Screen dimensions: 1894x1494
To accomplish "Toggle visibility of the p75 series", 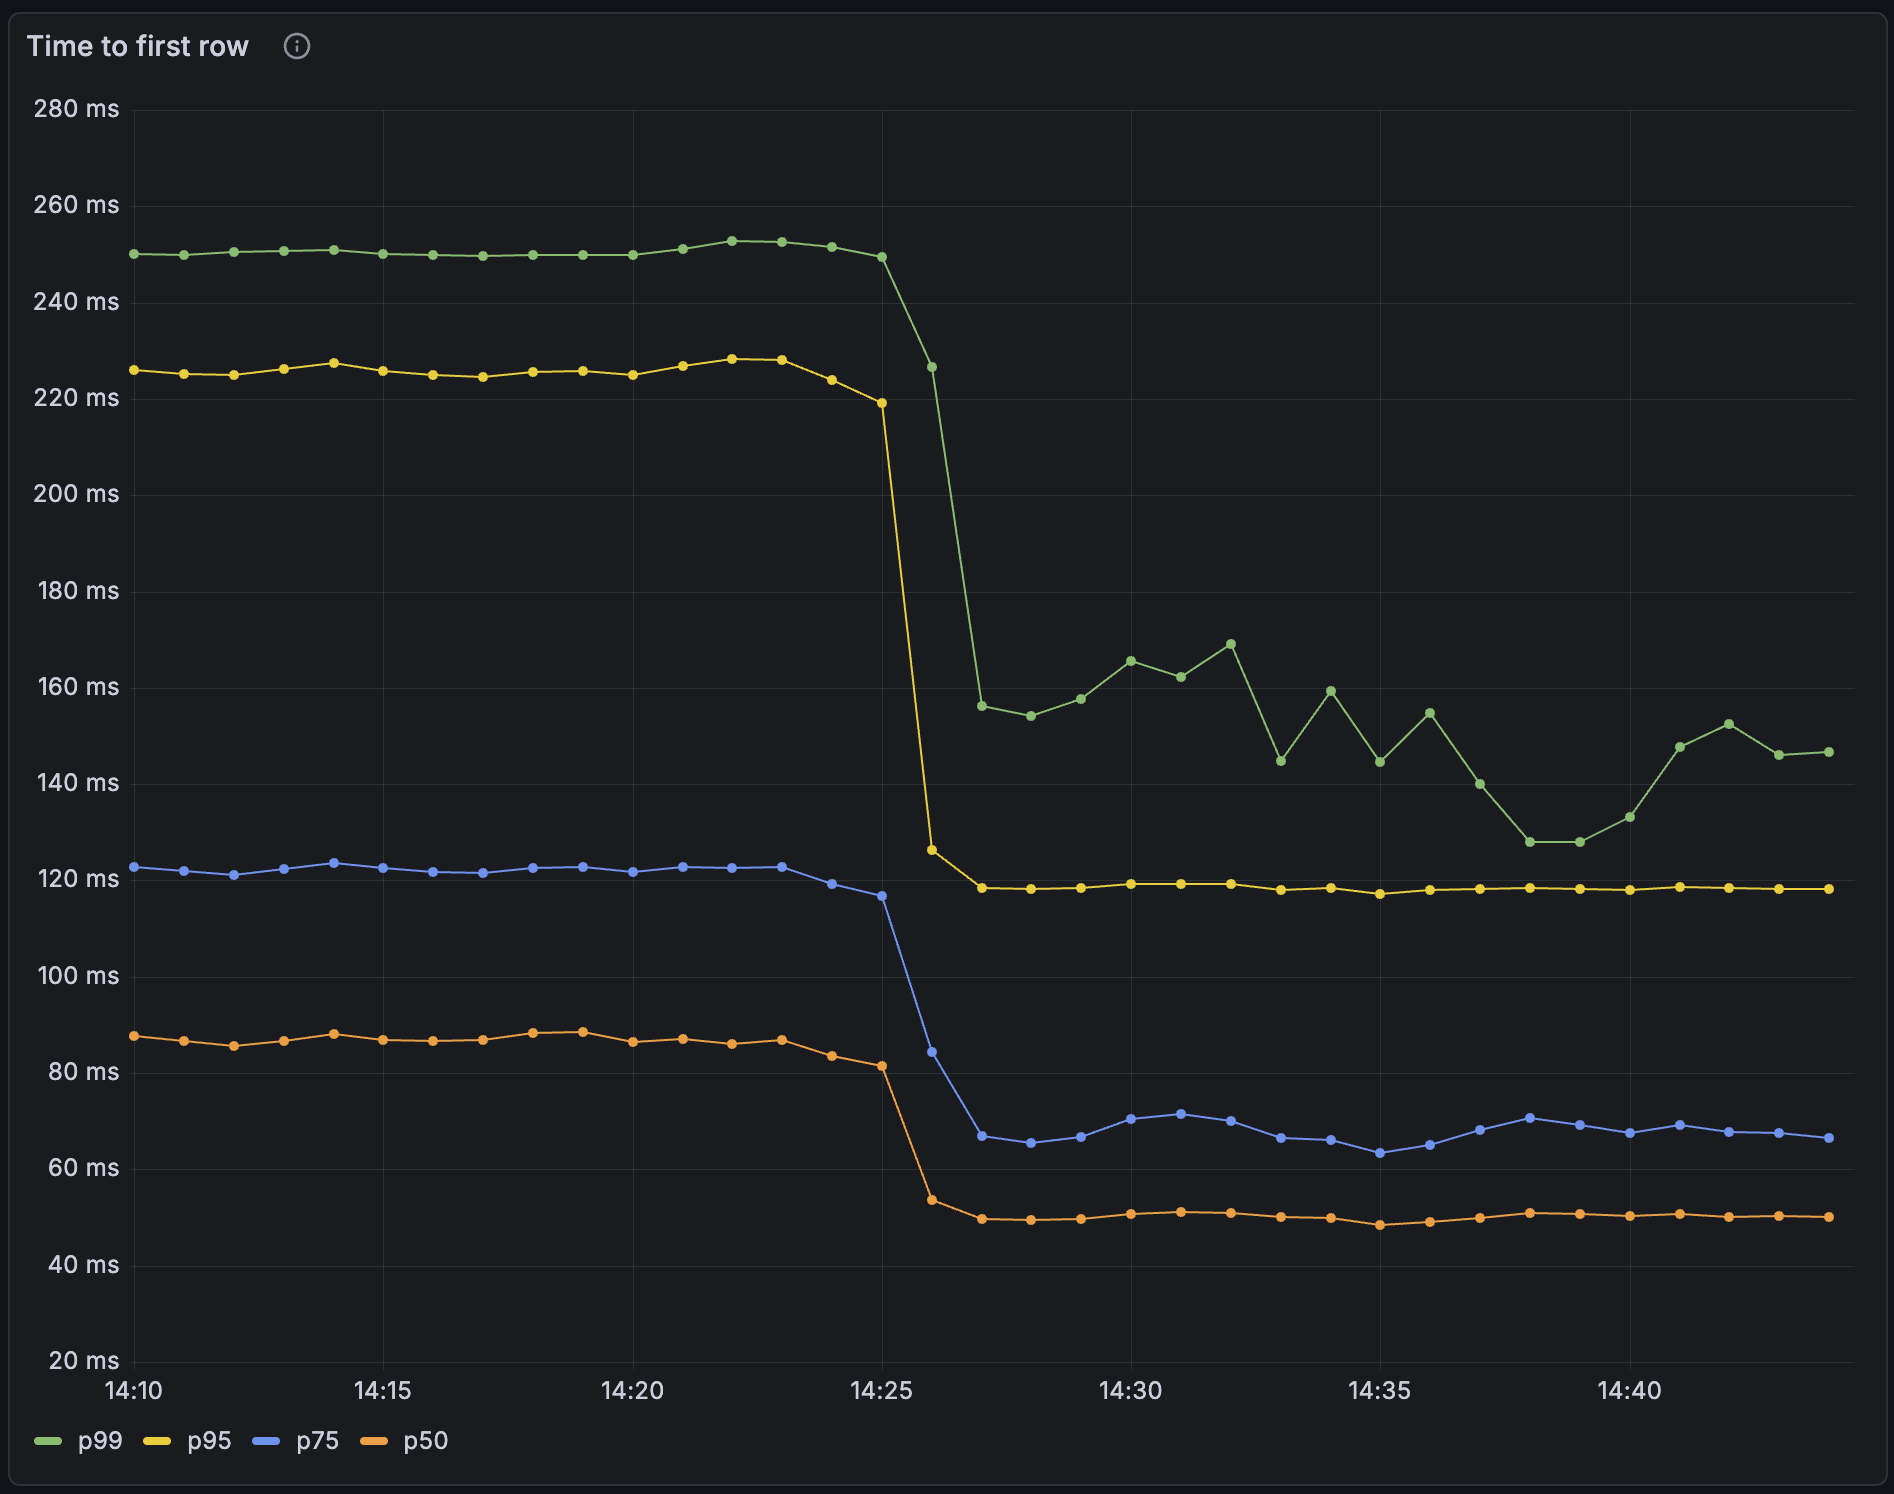I will click(x=316, y=1441).
